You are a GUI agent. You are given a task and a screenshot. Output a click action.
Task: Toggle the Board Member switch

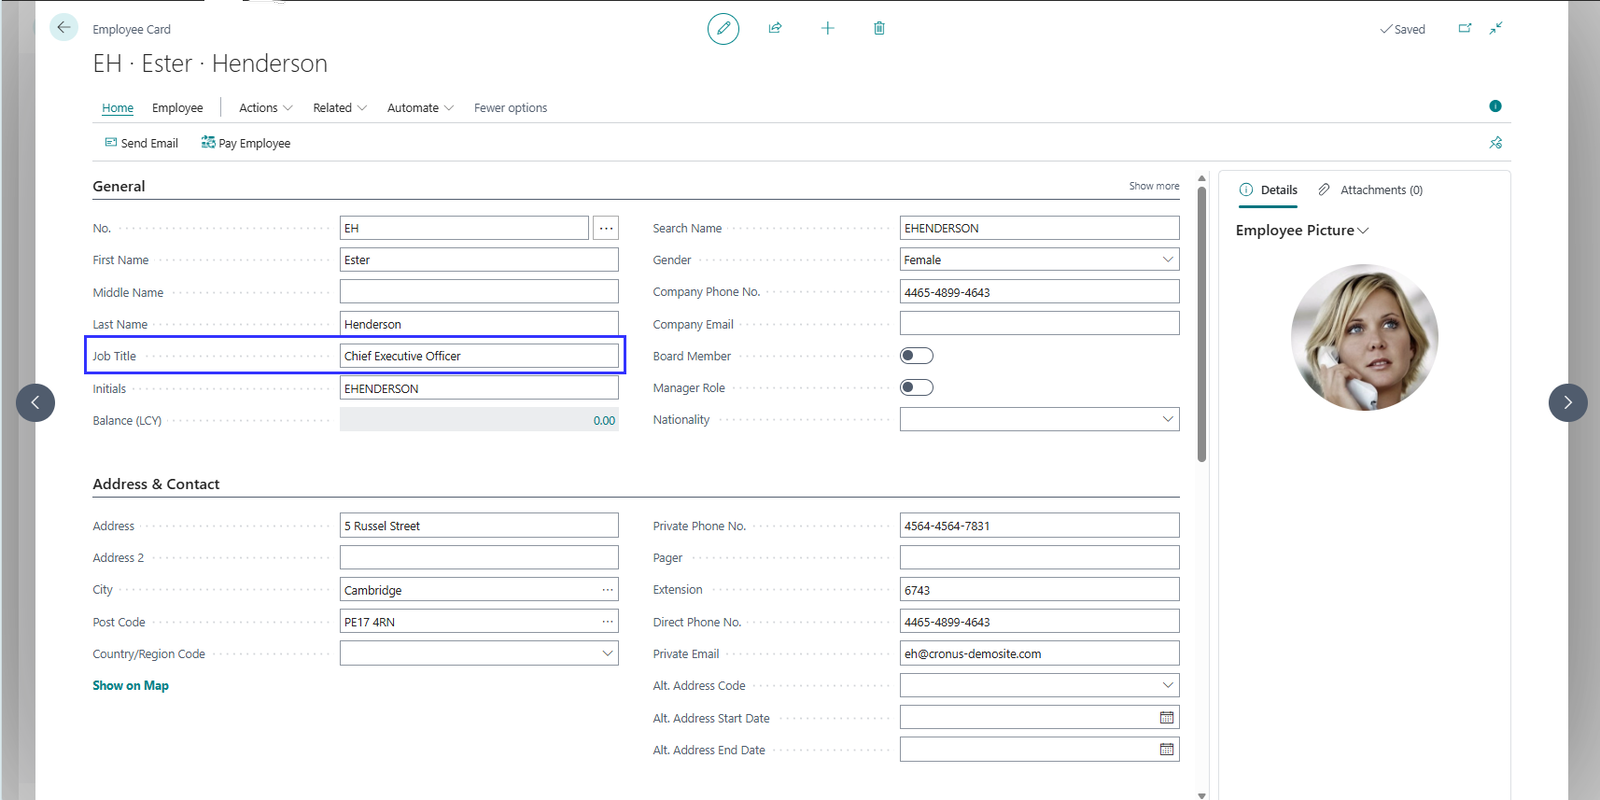(x=917, y=356)
